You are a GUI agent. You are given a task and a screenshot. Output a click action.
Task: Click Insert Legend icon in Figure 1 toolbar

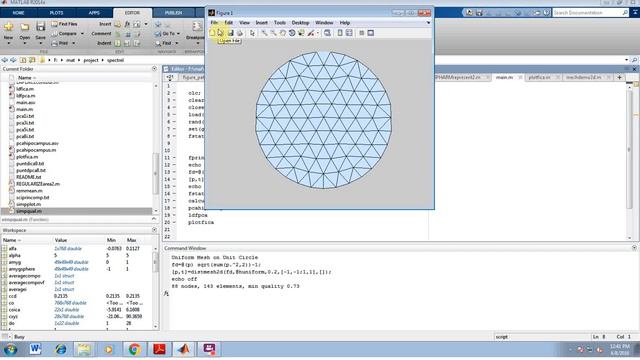pyautogui.click(x=349, y=33)
